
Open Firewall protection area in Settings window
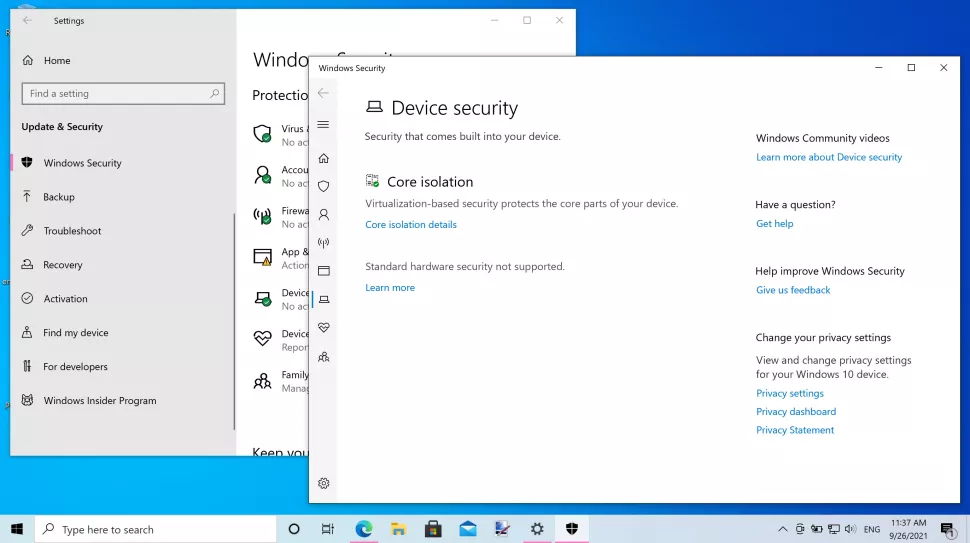280,217
